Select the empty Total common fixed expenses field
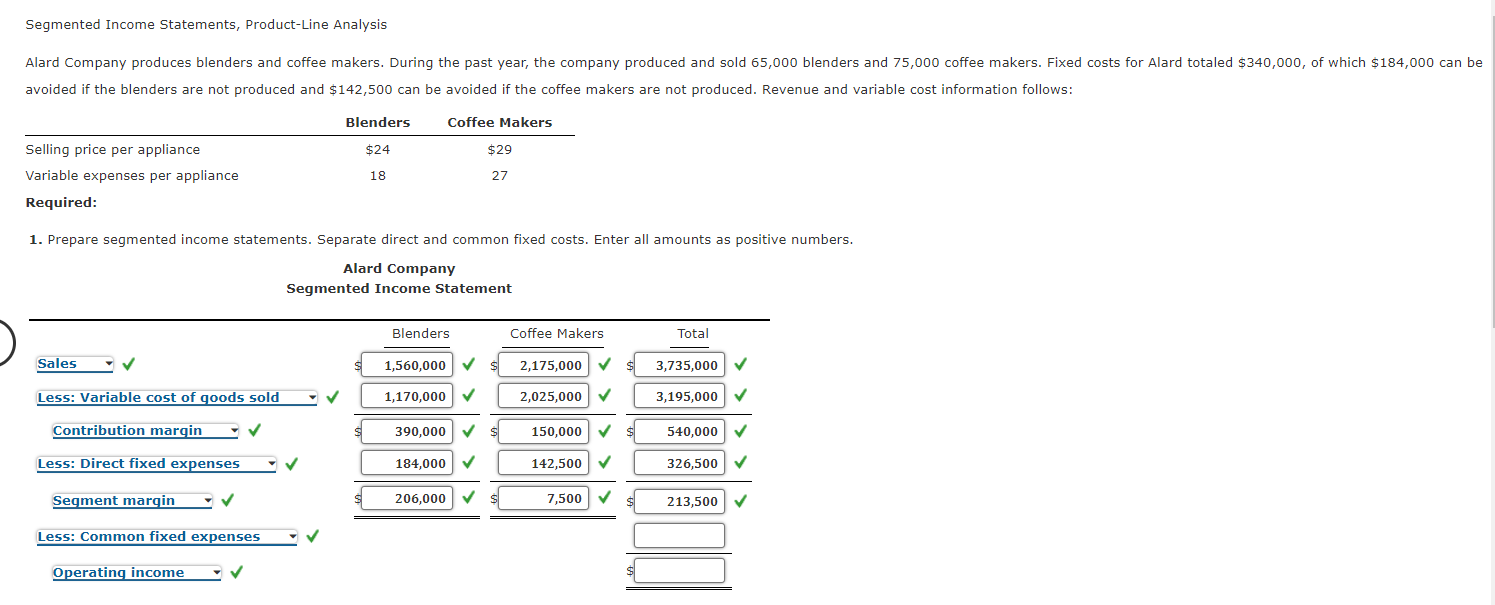This screenshot has width=1495, height=605. pyautogui.click(x=679, y=535)
